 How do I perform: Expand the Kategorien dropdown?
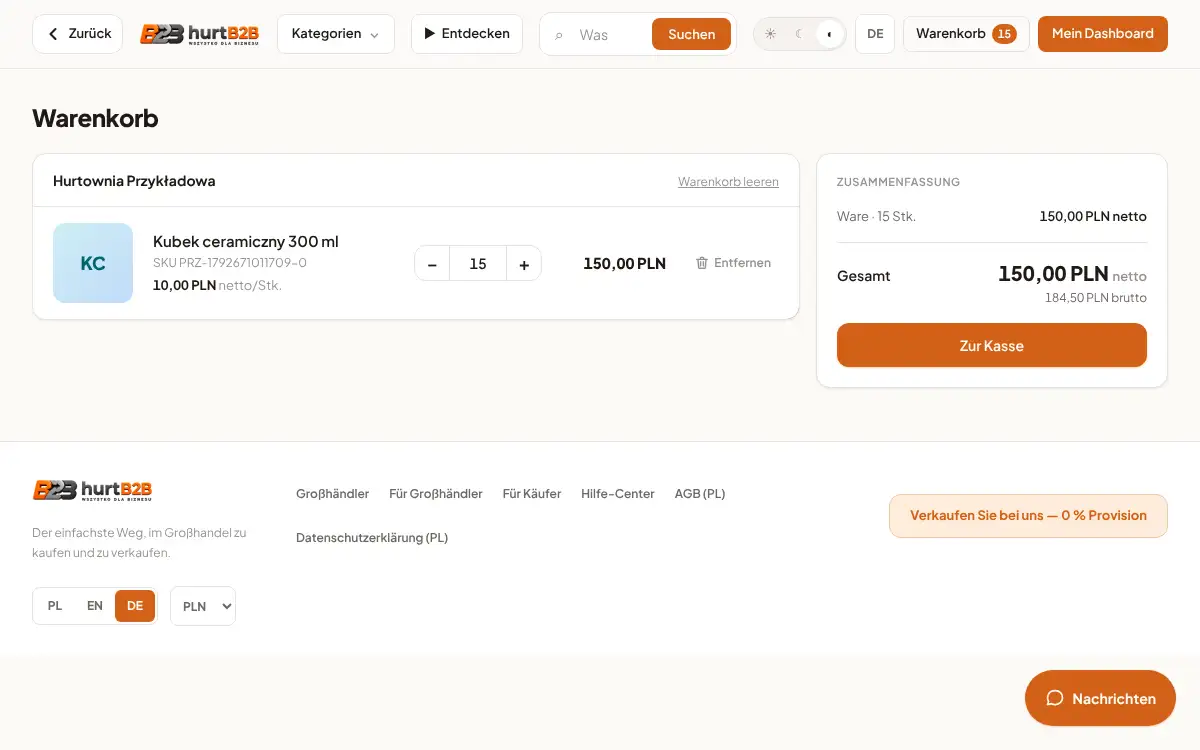point(336,34)
